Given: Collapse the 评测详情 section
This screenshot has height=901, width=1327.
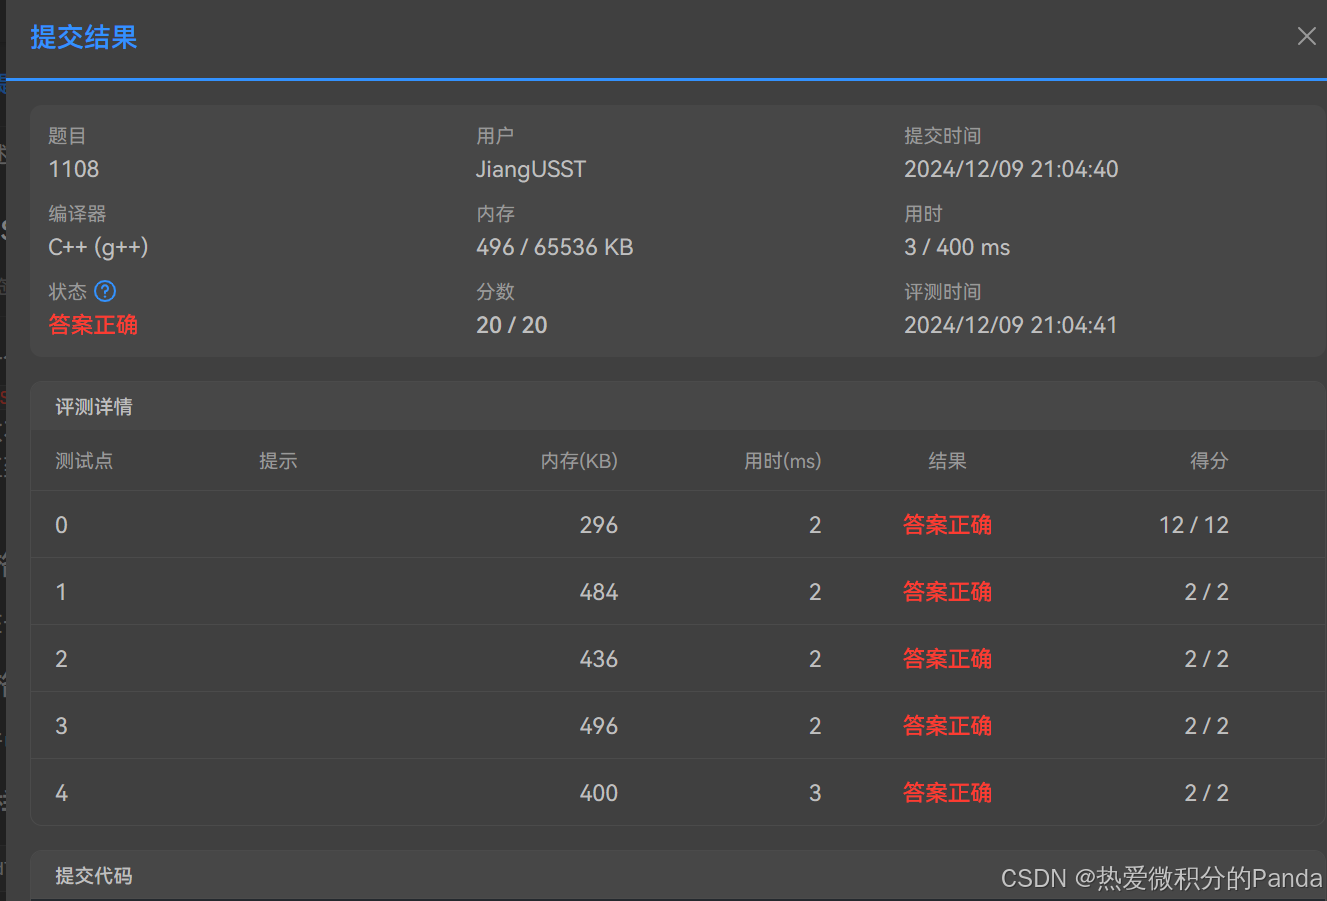Looking at the screenshot, I should point(94,406).
